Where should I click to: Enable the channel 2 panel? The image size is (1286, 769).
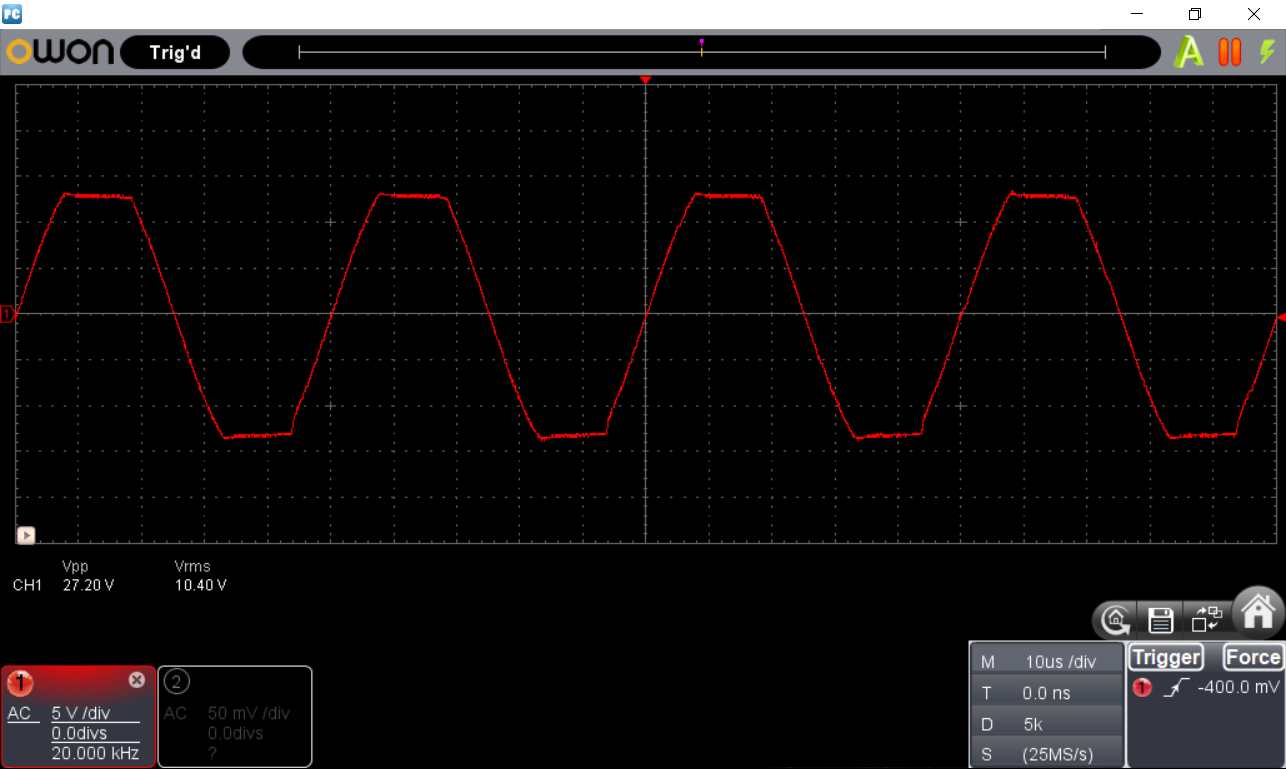(235, 716)
